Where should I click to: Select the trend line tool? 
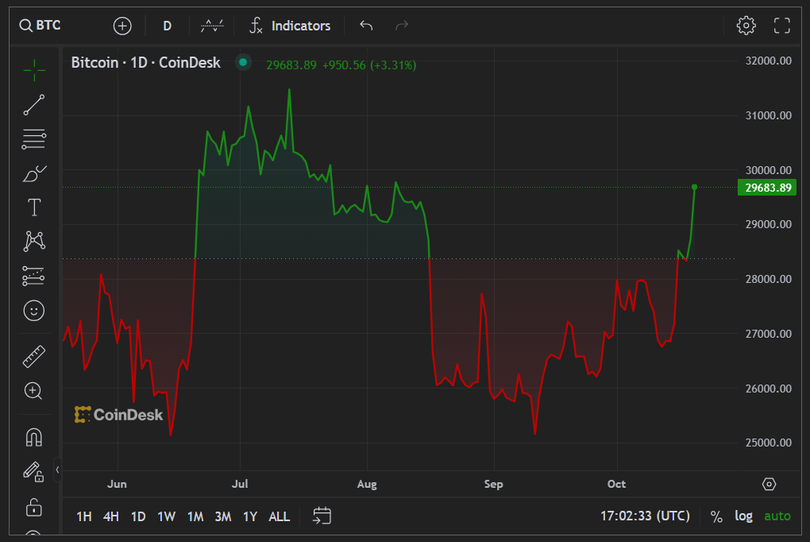point(34,105)
